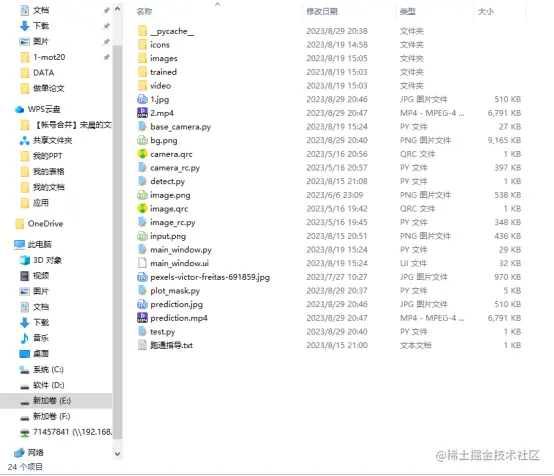Open 3D 对象 under 此电脑
Screen dimensions: 554x476
pyautogui.click(x=47, y=260)
